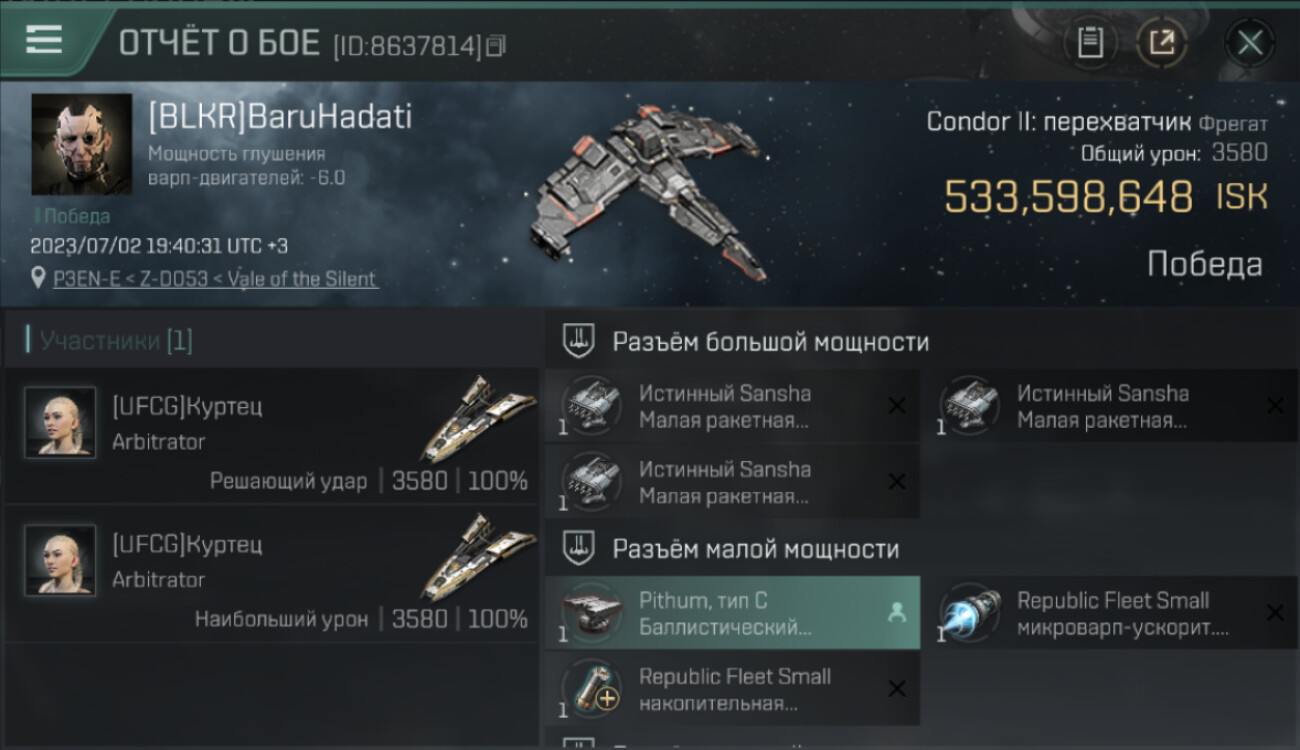Select the third Истинный Sansha Малая ракетная module
Screen dimensions: 1300x750
(732, 481)
